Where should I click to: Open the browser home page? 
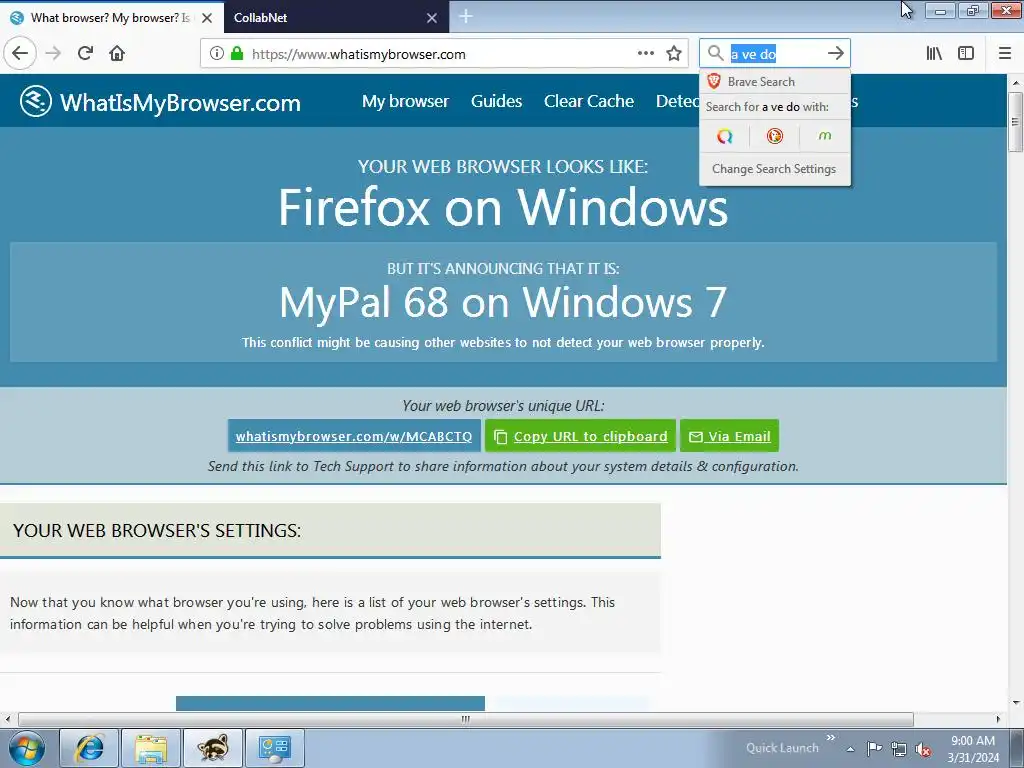[x=117, y=53]
